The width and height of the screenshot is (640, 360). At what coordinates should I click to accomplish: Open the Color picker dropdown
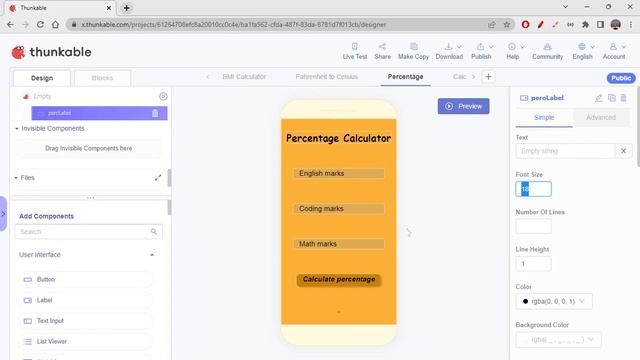point(554,301)
